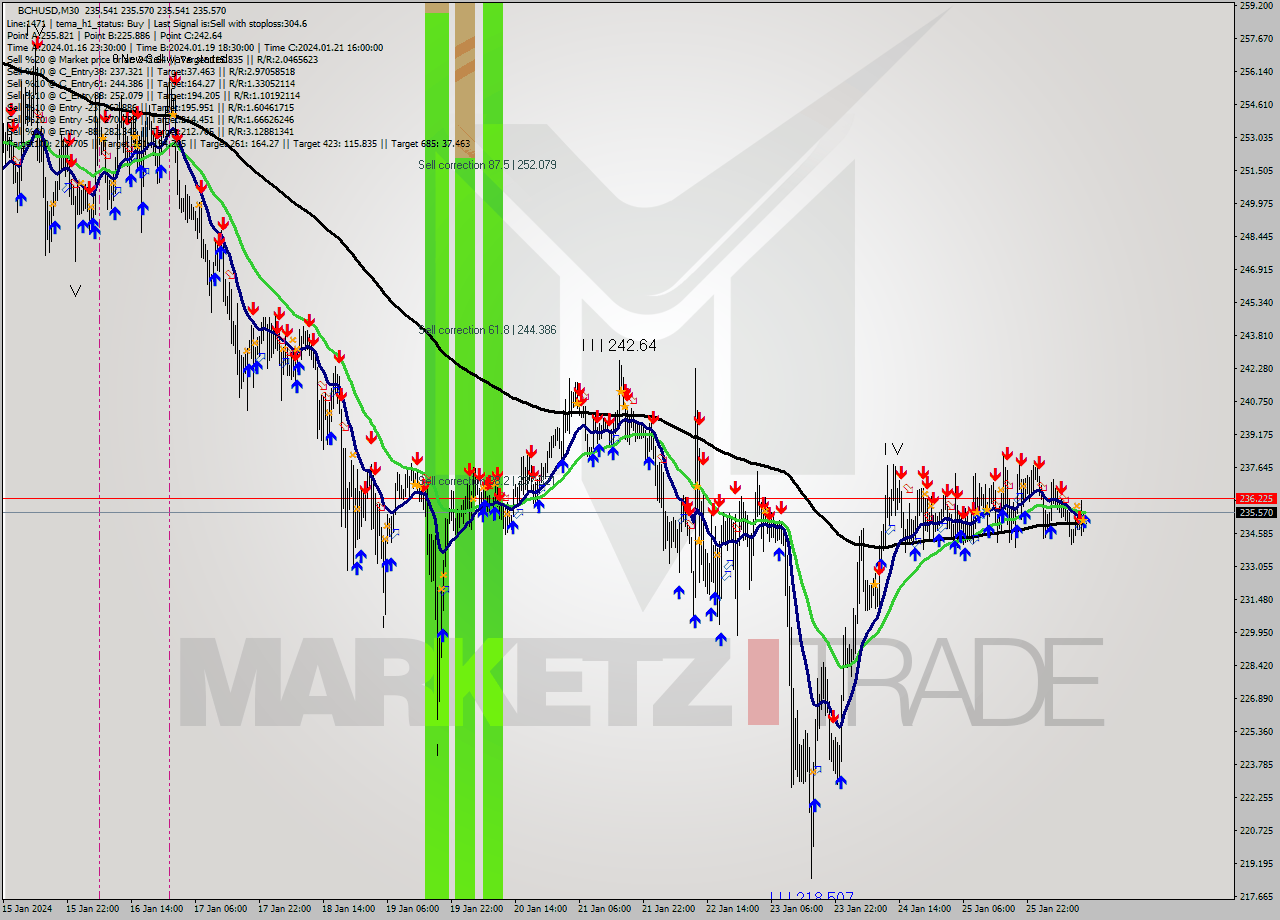1280x920 pixels.
Task: Click 'Time C:2024.01.21 16:00:00' text
Action: coord(322,47)
